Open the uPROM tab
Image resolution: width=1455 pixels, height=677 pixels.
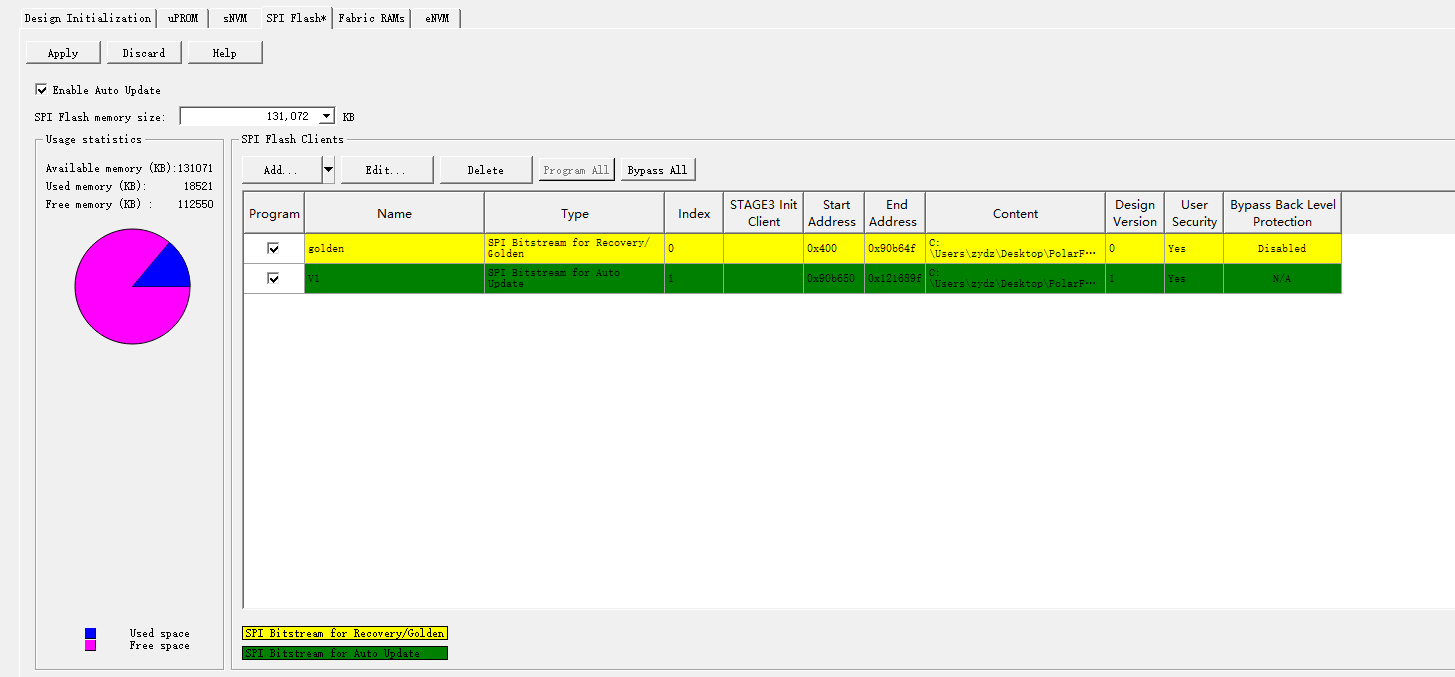(x=182, y=18)
